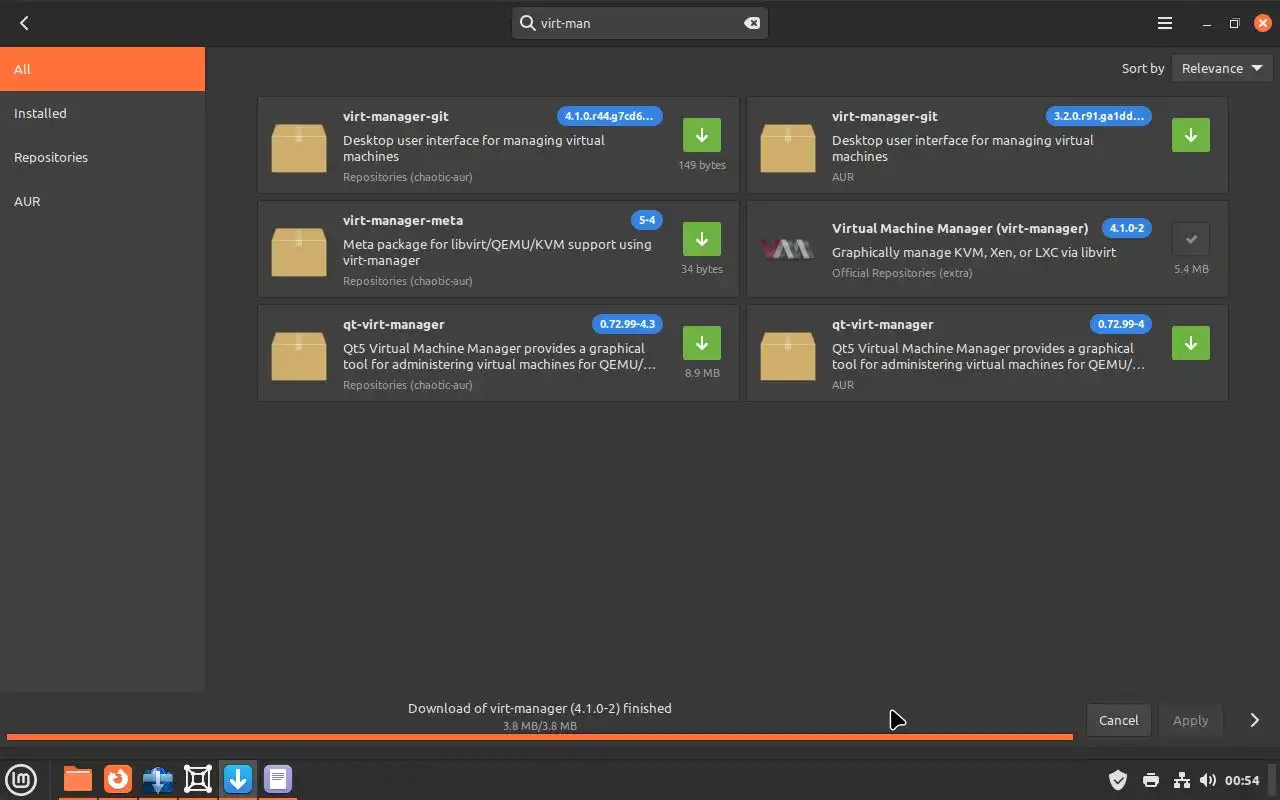The image size is (1280, 800).
Task: Click the 5.4 MB size text
Action: [x=1191, y=269]
